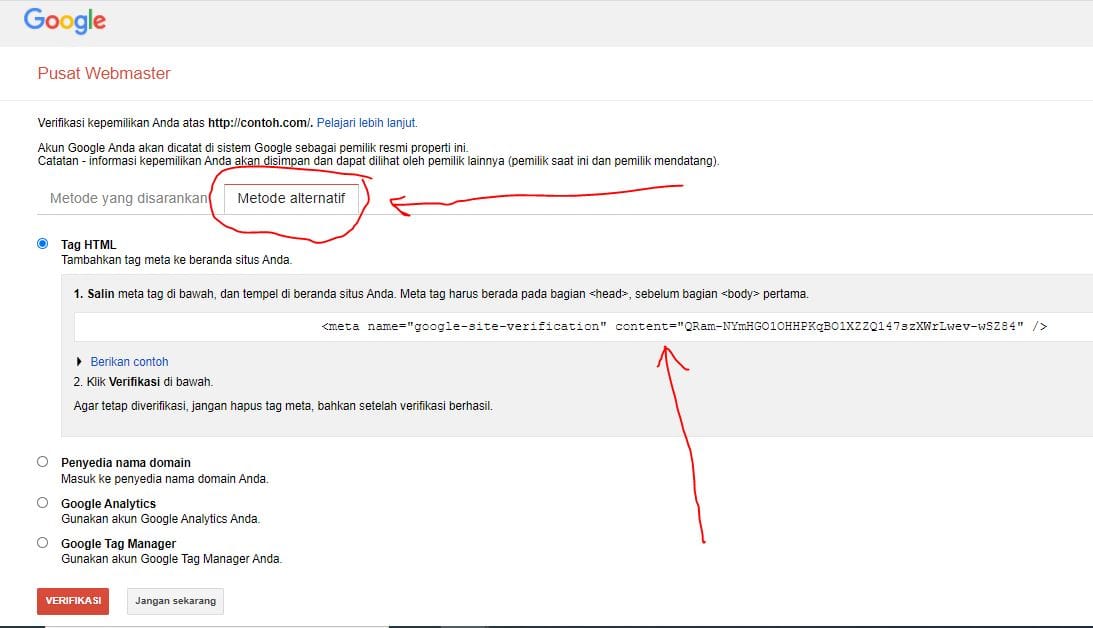Click 'Gunakan akun Google Tag Manager Anda' text
Viewport: 1093px width, 628px height.
[171, 559]
